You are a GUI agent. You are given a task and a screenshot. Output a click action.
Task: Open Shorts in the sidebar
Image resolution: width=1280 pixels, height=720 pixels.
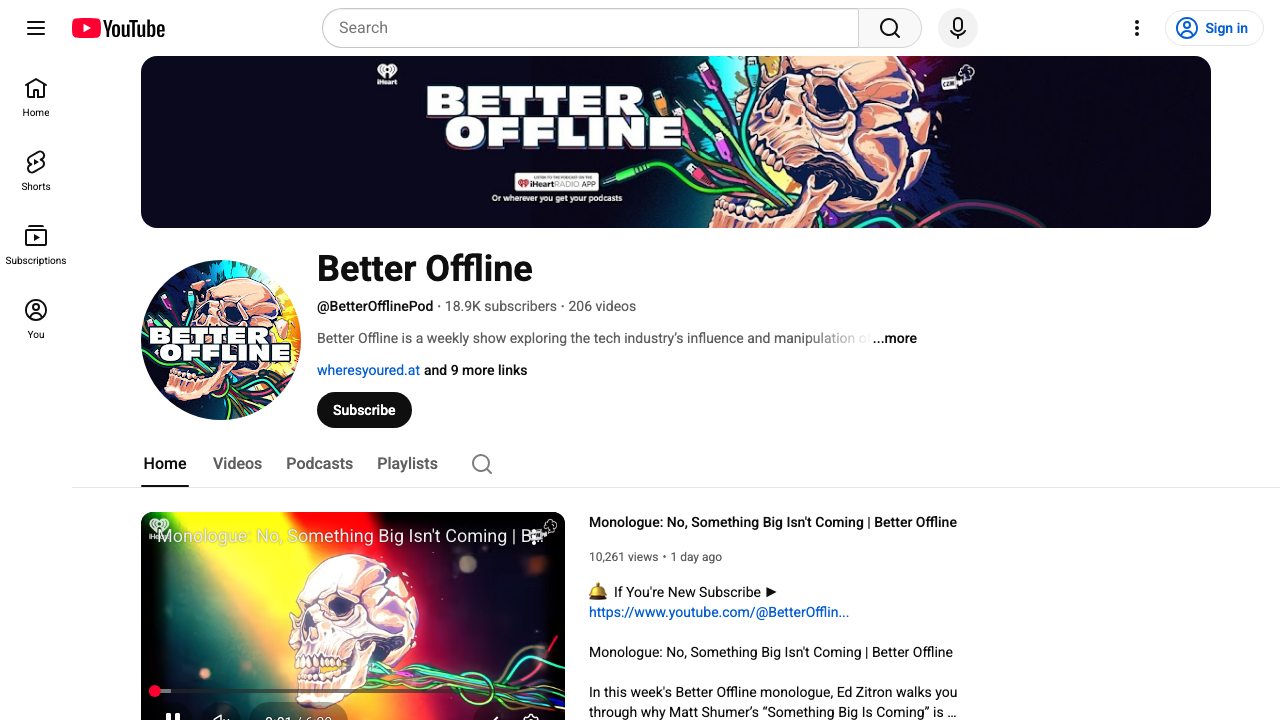(36, 171)
